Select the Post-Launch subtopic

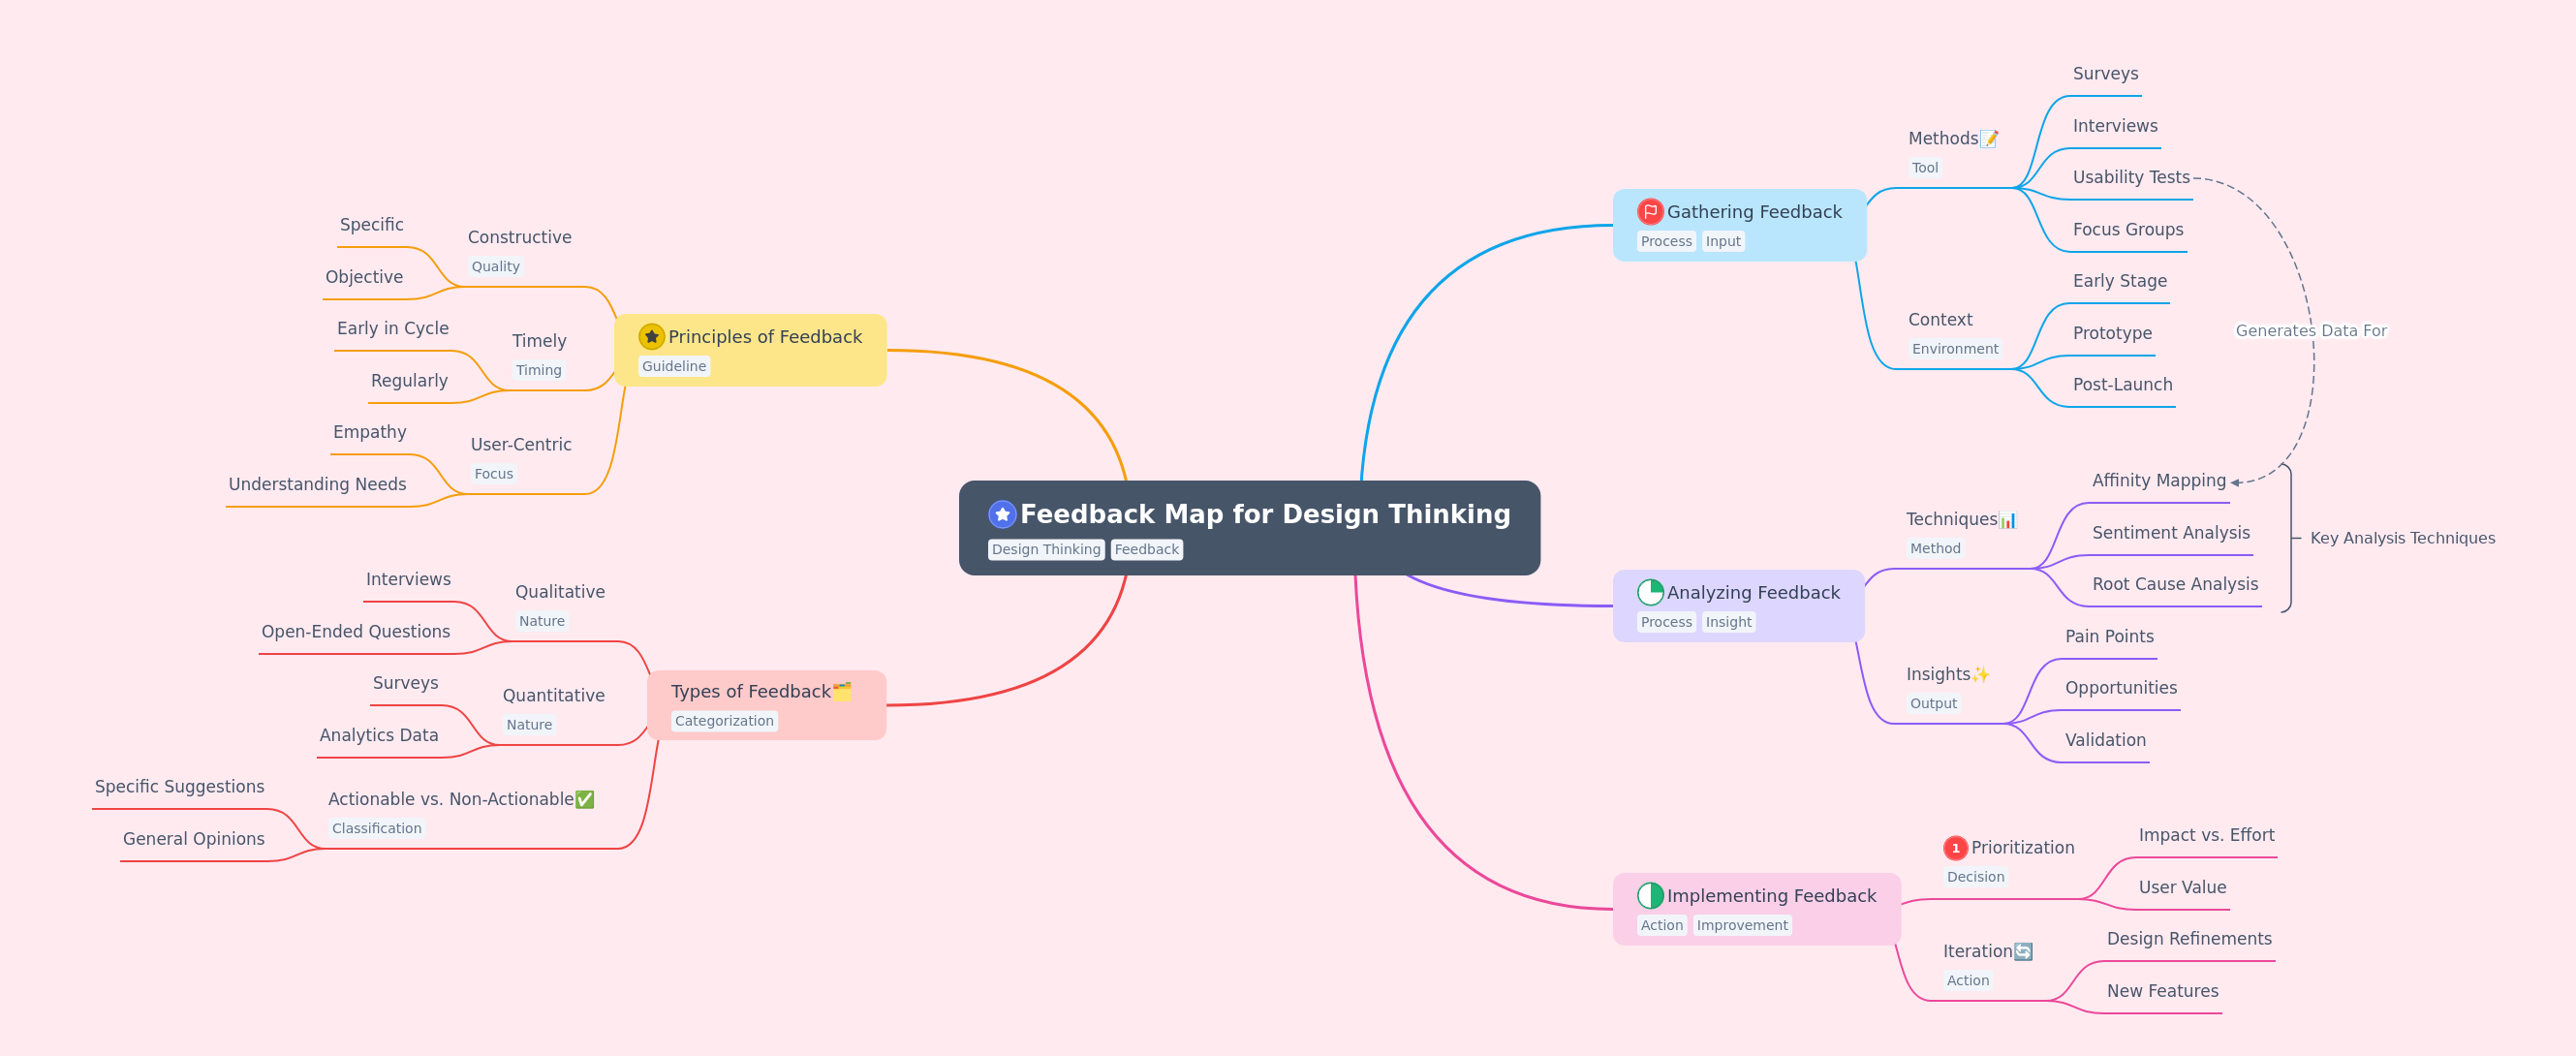(2122, 385)
